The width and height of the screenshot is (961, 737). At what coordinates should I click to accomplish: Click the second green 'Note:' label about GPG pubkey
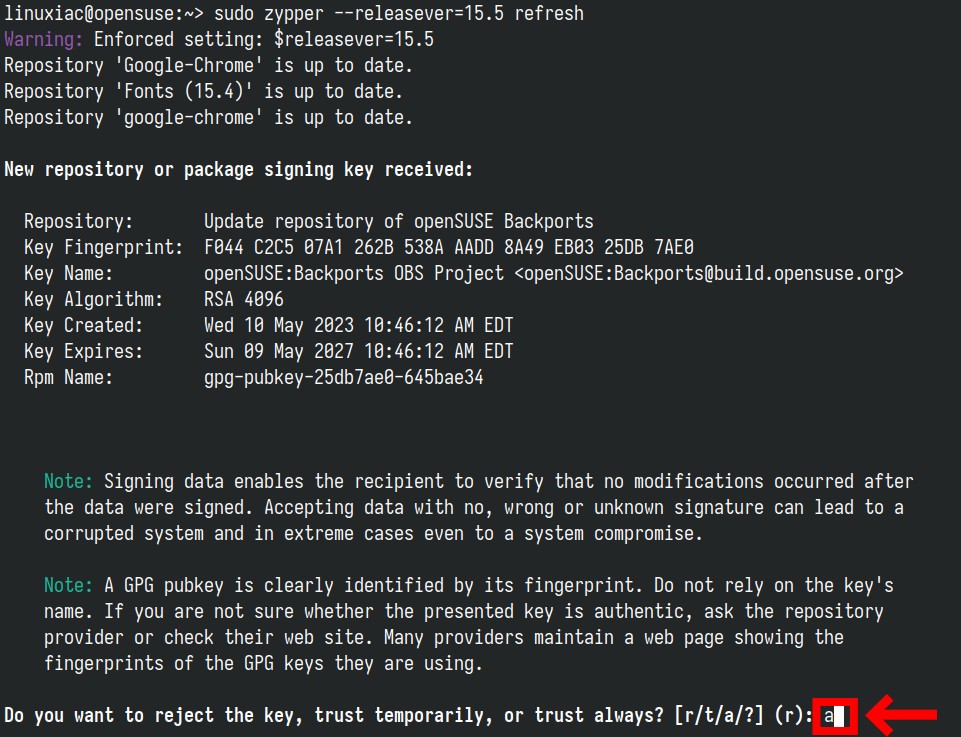click(x=68, y=585)
